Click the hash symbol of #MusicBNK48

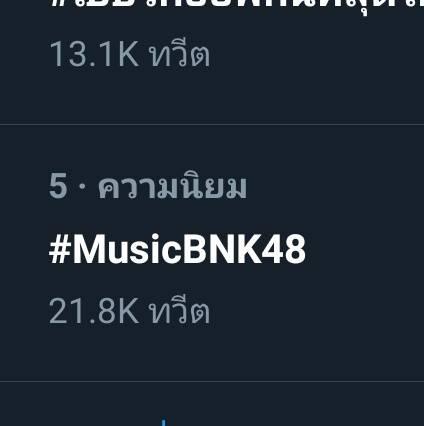coord(60,250)
